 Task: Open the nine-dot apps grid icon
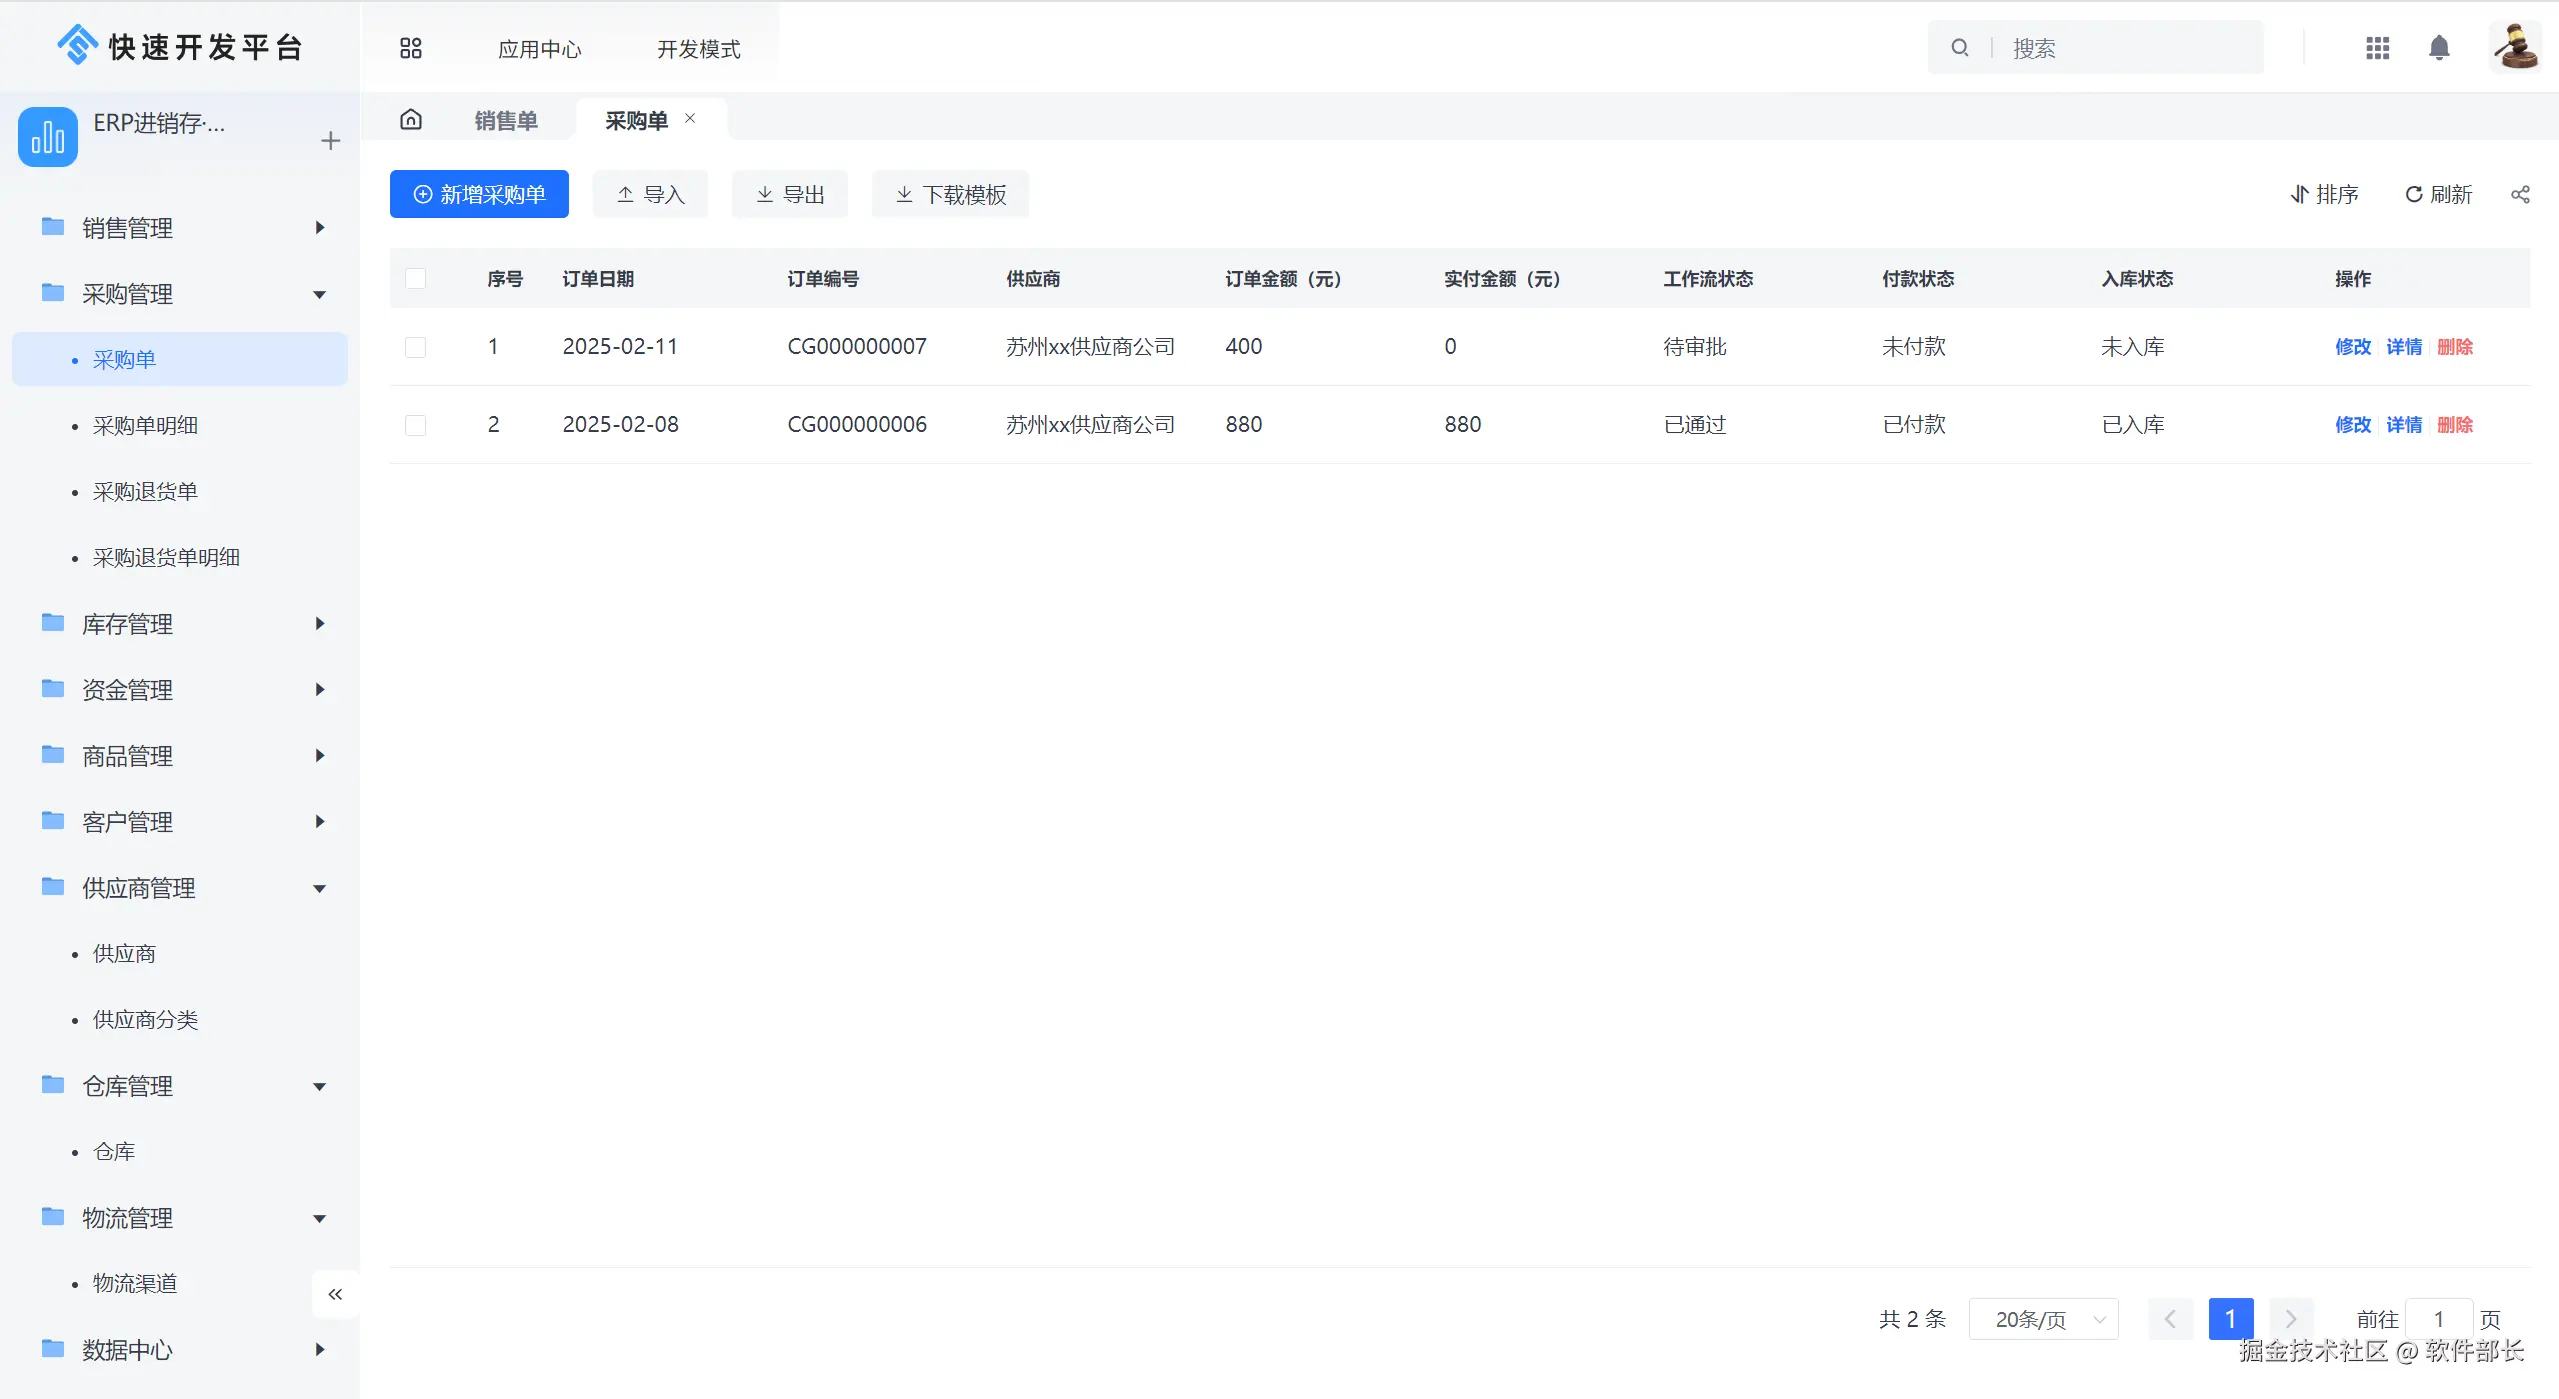tap(2377, 48)
